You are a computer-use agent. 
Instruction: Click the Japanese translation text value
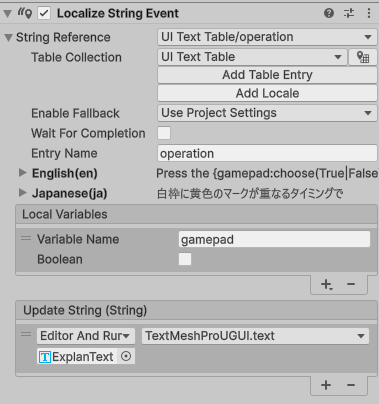coord(250,193)
